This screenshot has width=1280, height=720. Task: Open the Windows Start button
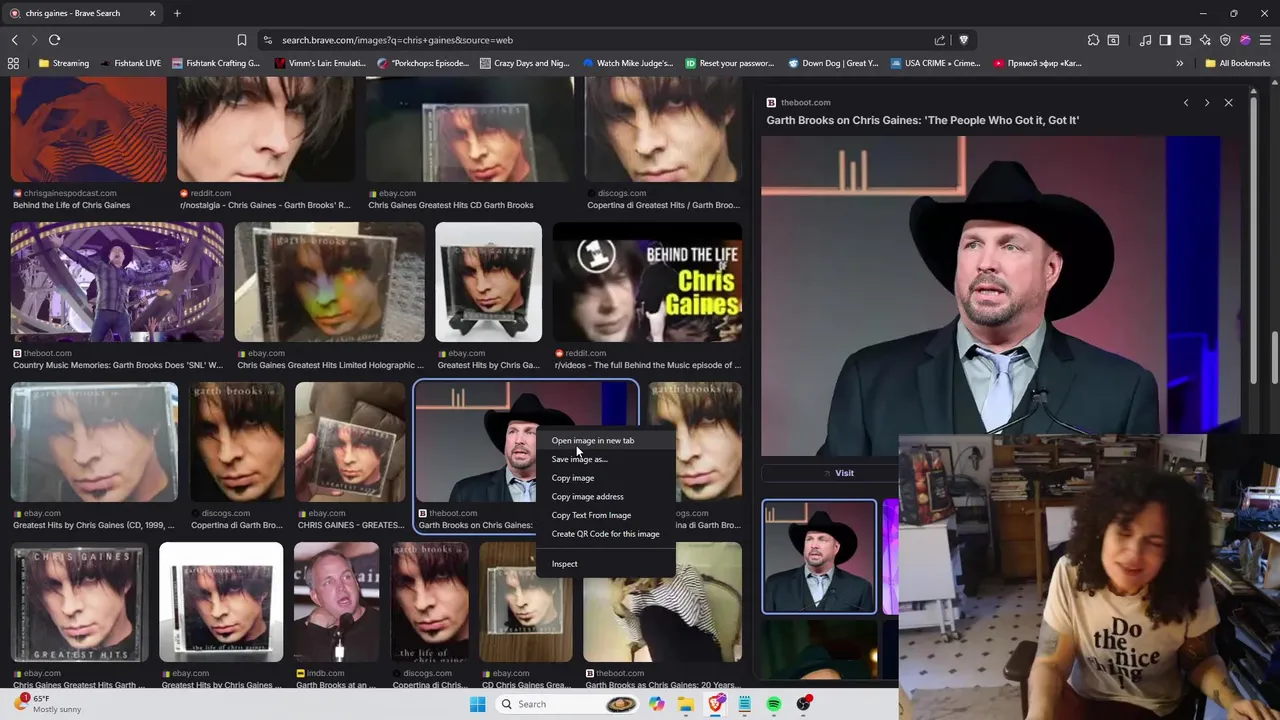tap(478, 704)
